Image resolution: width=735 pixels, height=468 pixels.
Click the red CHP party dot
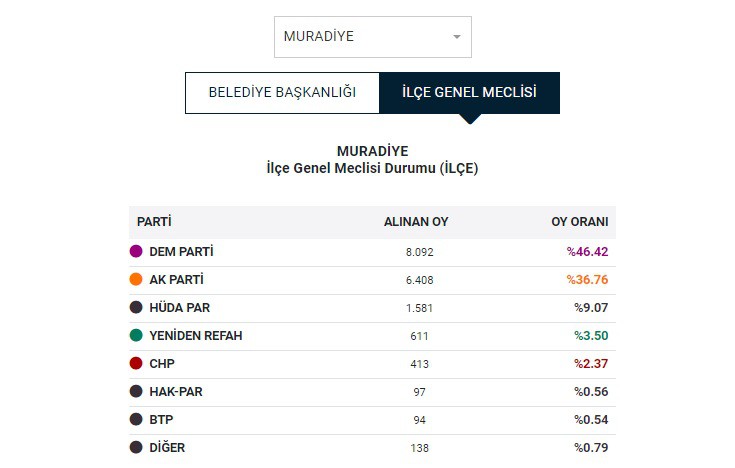136,363
